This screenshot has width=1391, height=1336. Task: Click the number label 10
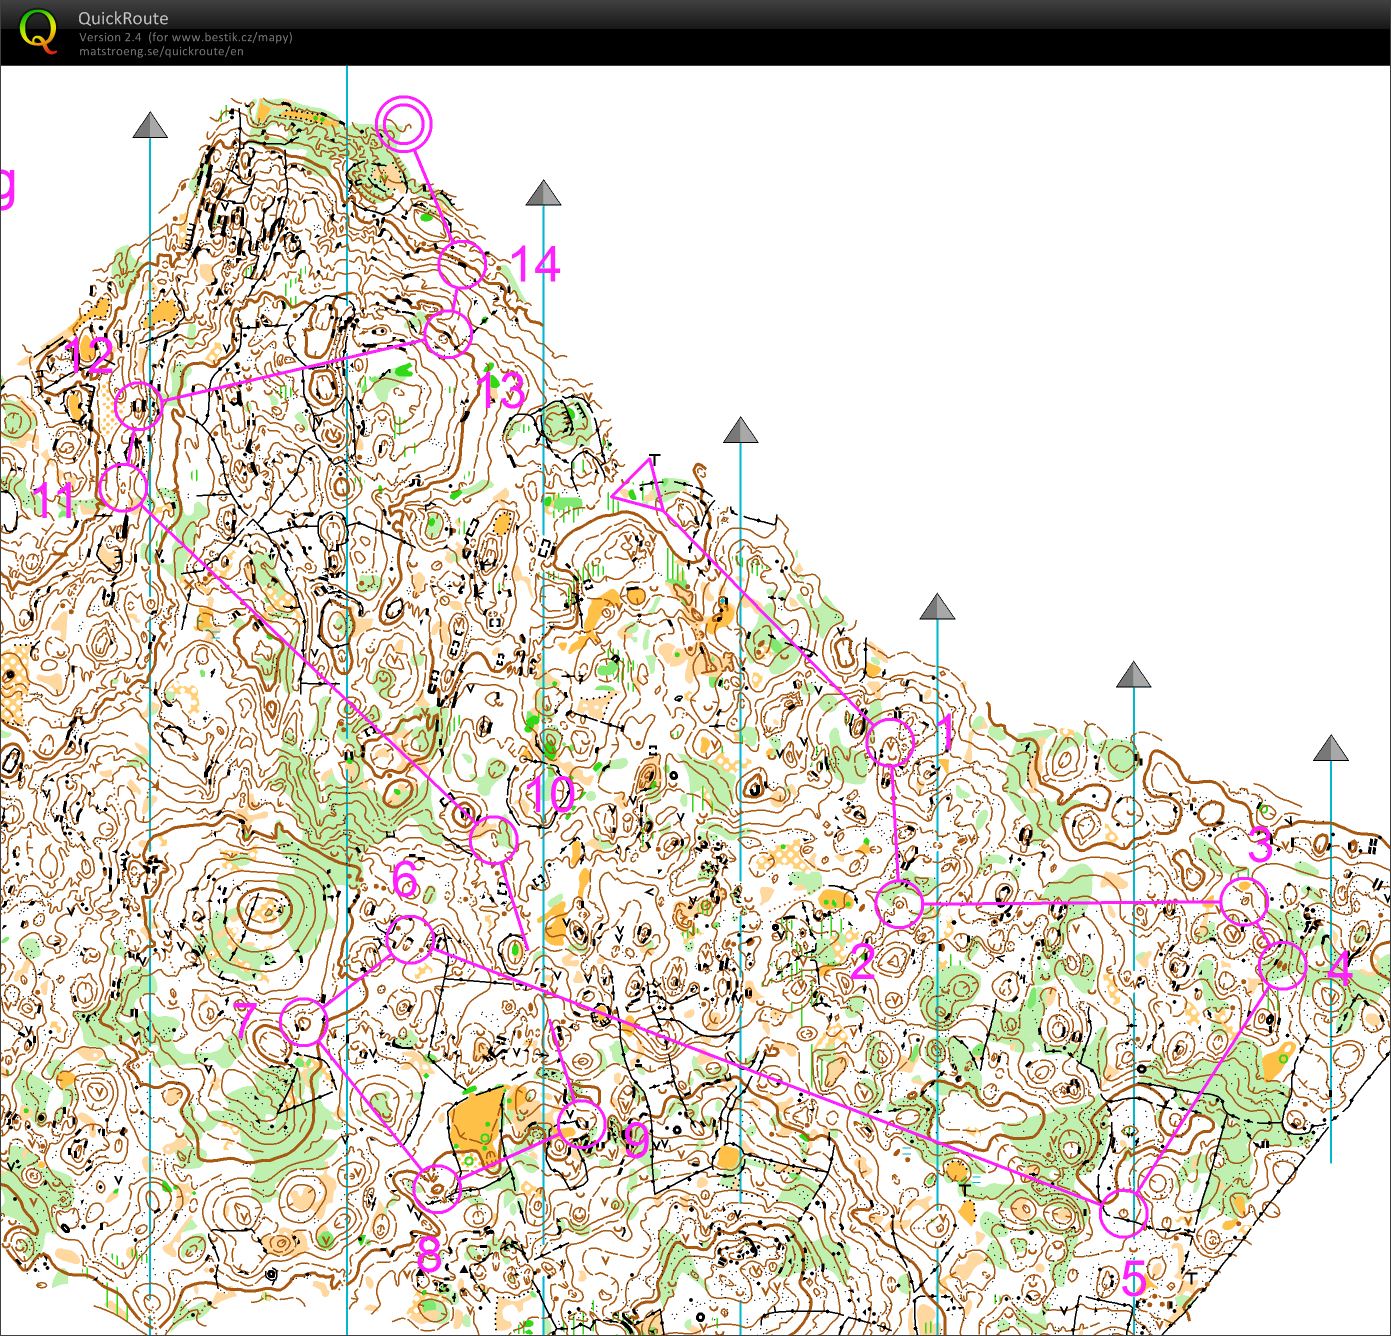[x=549, y=795]
